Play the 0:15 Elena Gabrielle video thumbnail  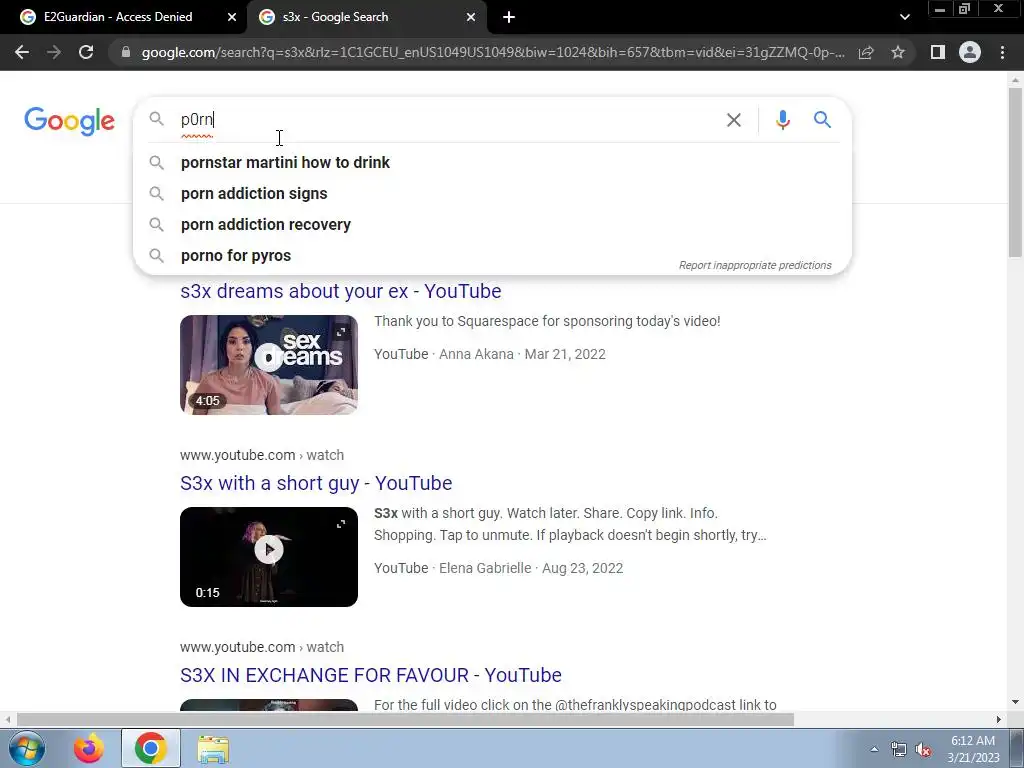click(268, 556)
